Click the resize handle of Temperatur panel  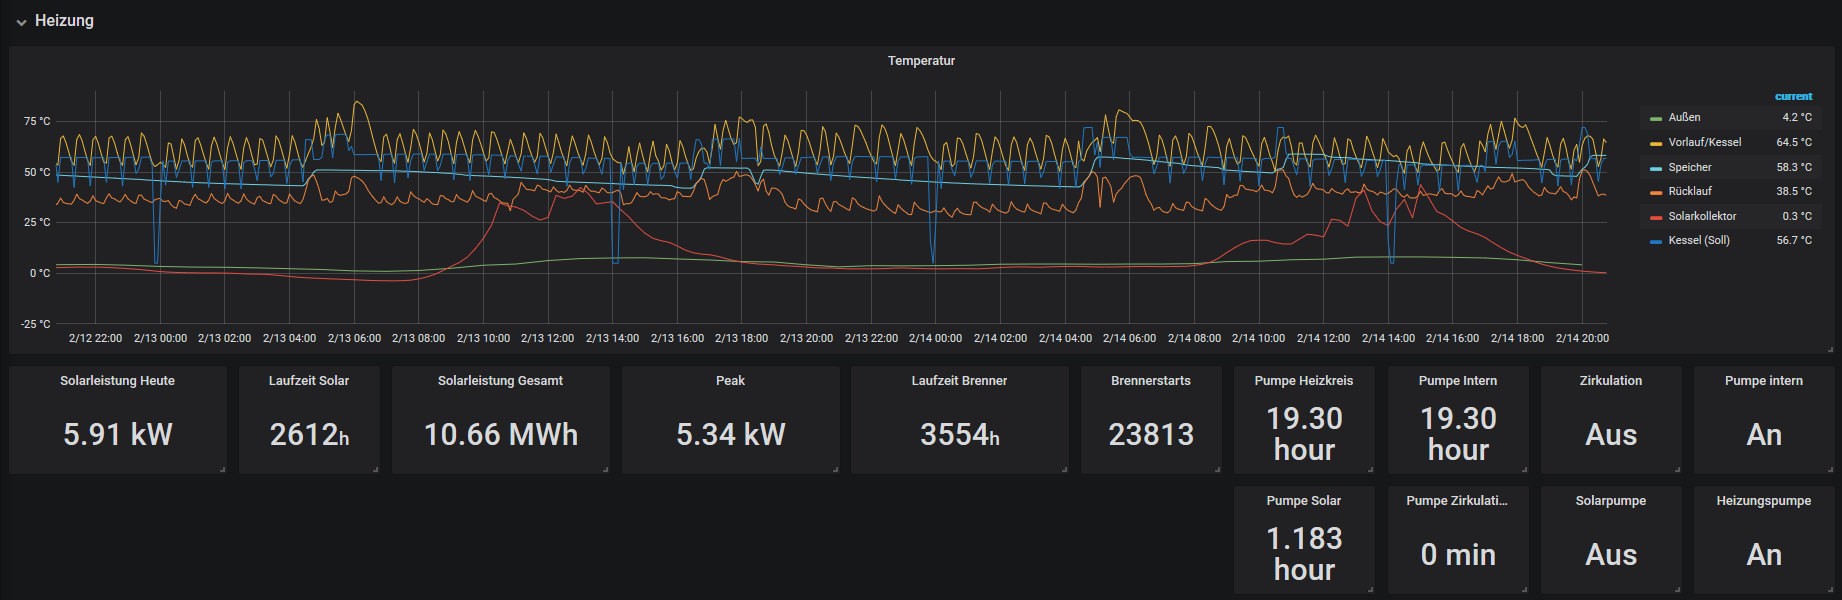click(1830, 350)
